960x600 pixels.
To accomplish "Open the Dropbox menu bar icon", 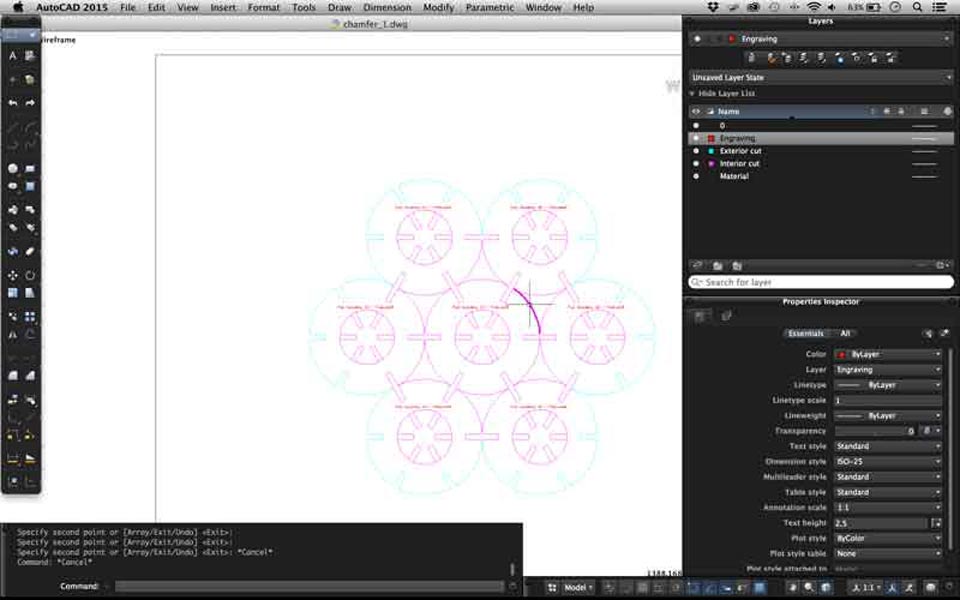I will (713, 7).
